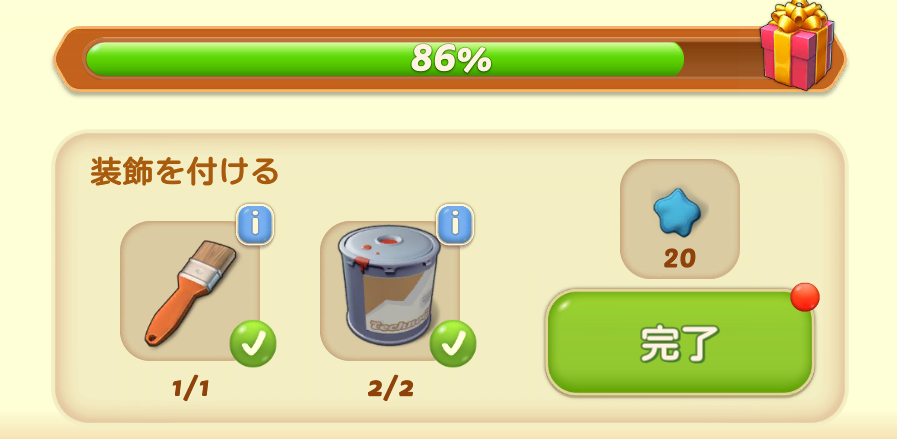
Task: Click the green checkmark on the paintbrush
Action: click(x=253, y=343)
